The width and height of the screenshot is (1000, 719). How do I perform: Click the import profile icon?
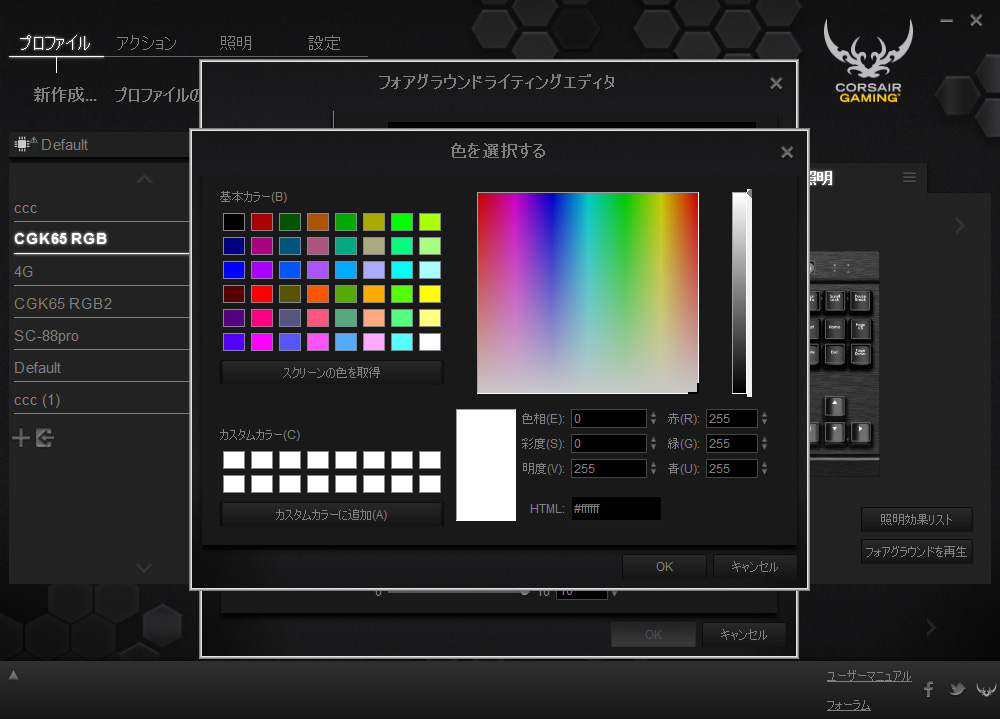coord(45,438)
